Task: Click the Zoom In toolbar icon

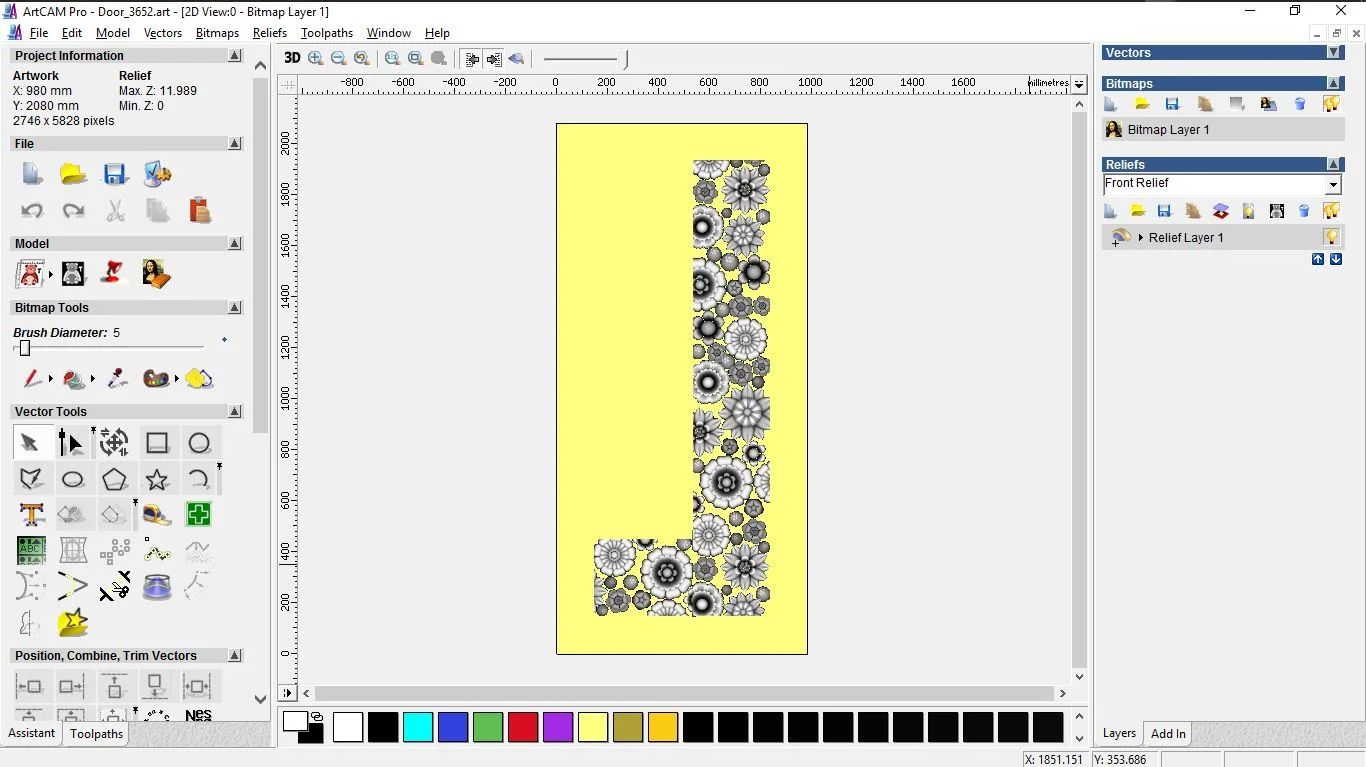Action: pos(316,58)
